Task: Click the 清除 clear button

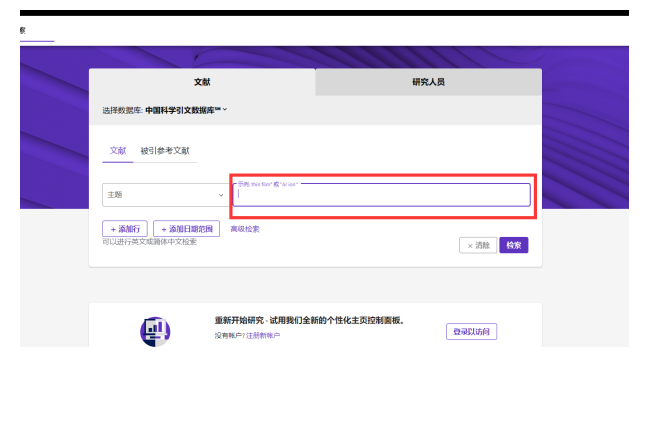Action: (478, 245)
